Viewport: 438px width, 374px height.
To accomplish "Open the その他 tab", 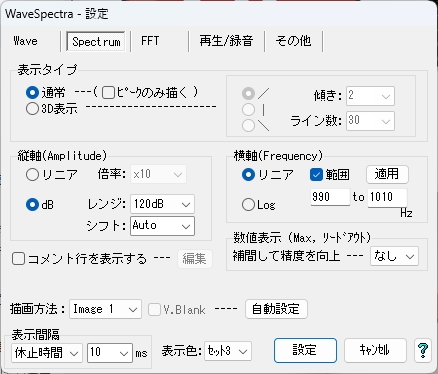I will click(293, 41).
